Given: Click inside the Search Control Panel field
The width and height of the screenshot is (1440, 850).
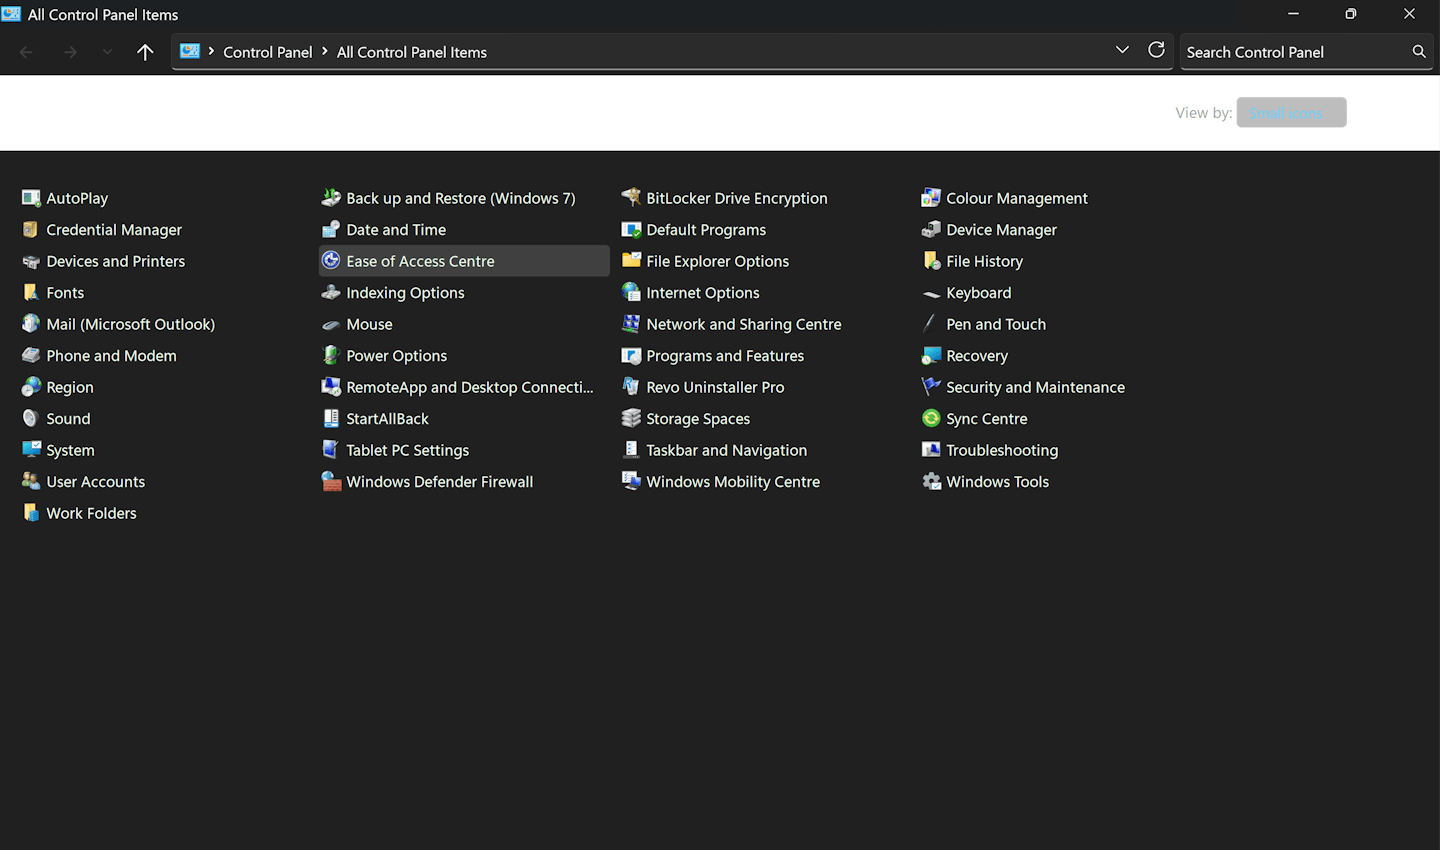Looking at the screenshot, I should coord(1290,51).
